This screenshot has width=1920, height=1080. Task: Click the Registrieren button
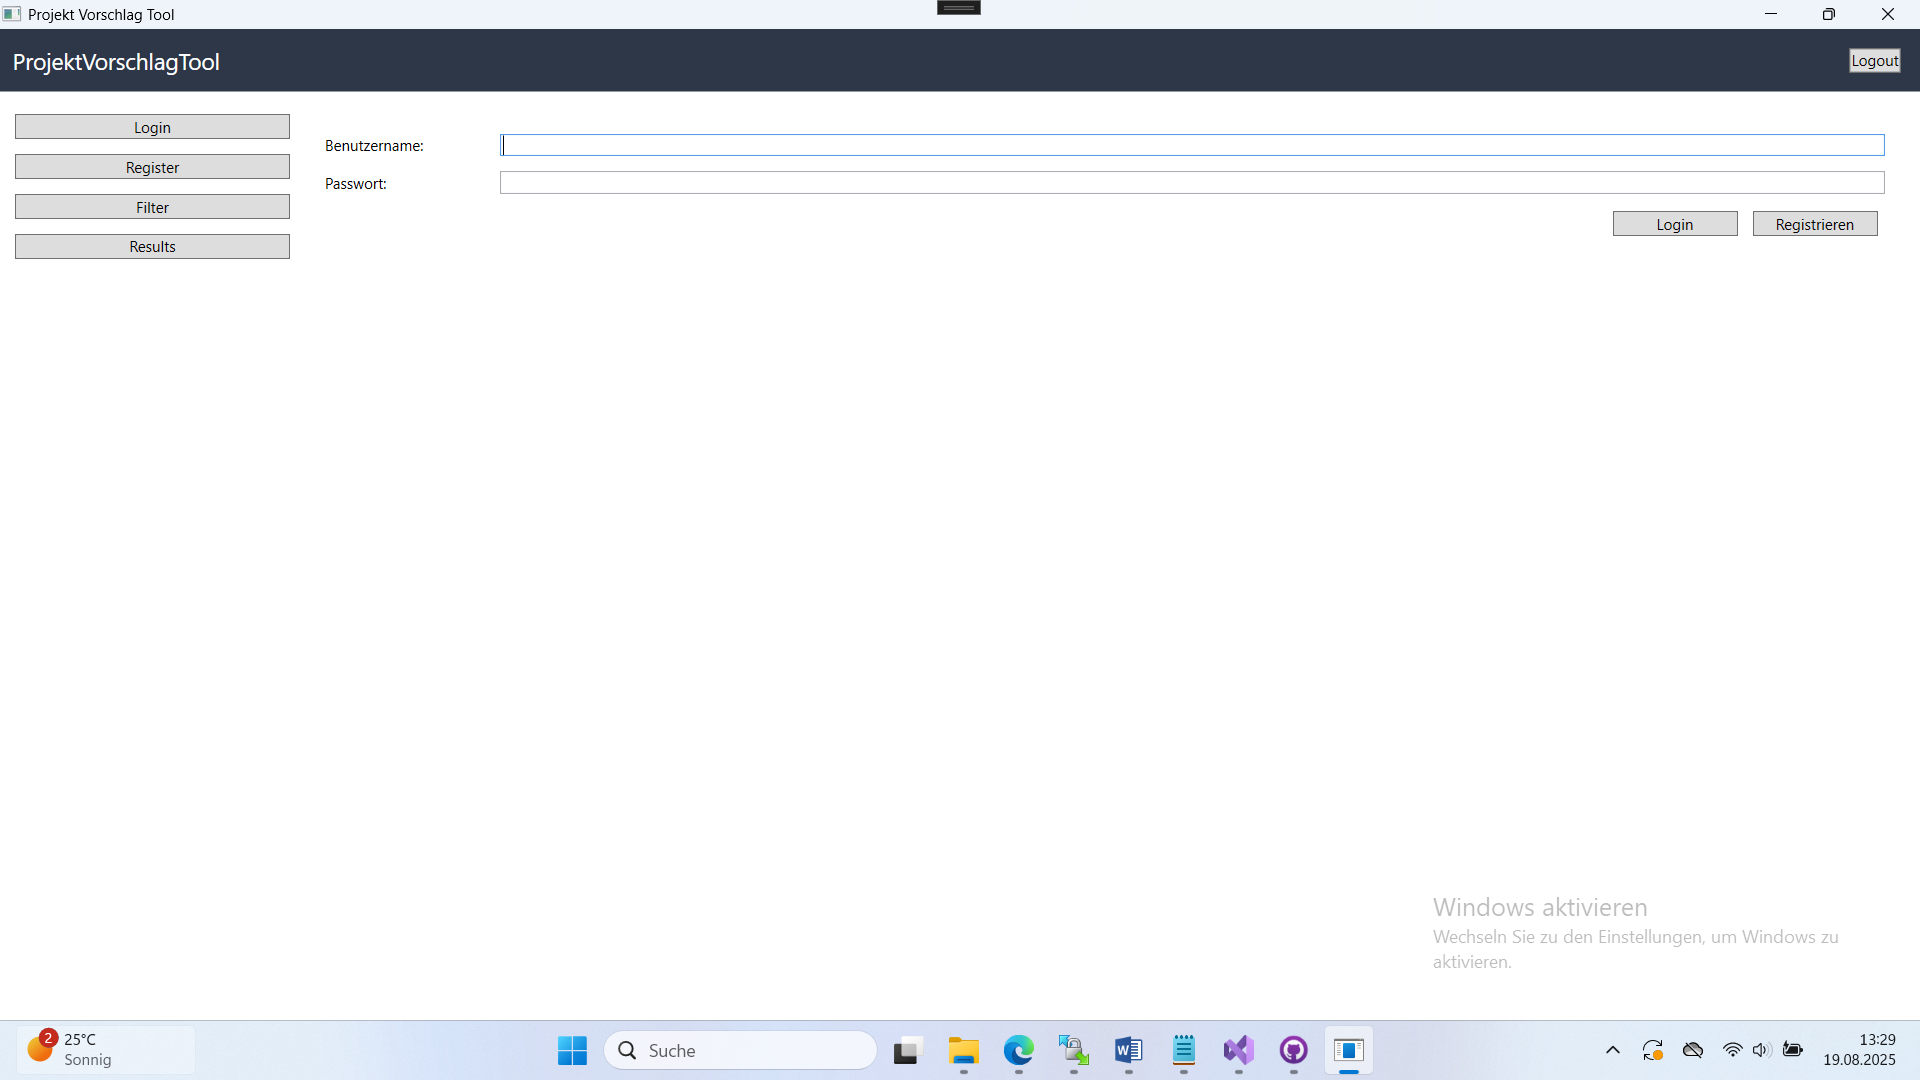tap(1814, 223)
